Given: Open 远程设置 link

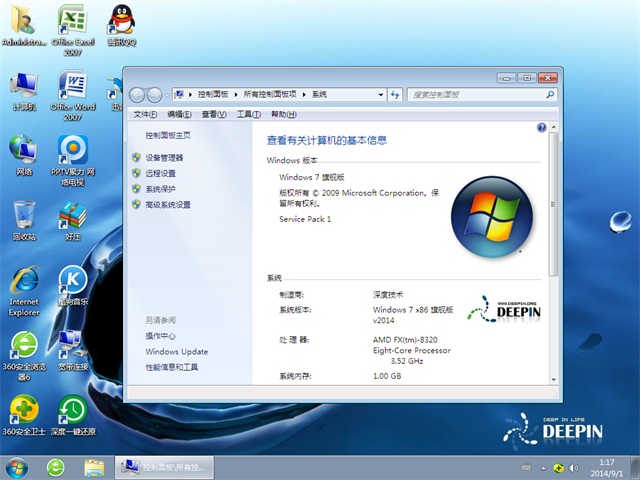Looking at the screenshot, I should click(160, 173).
